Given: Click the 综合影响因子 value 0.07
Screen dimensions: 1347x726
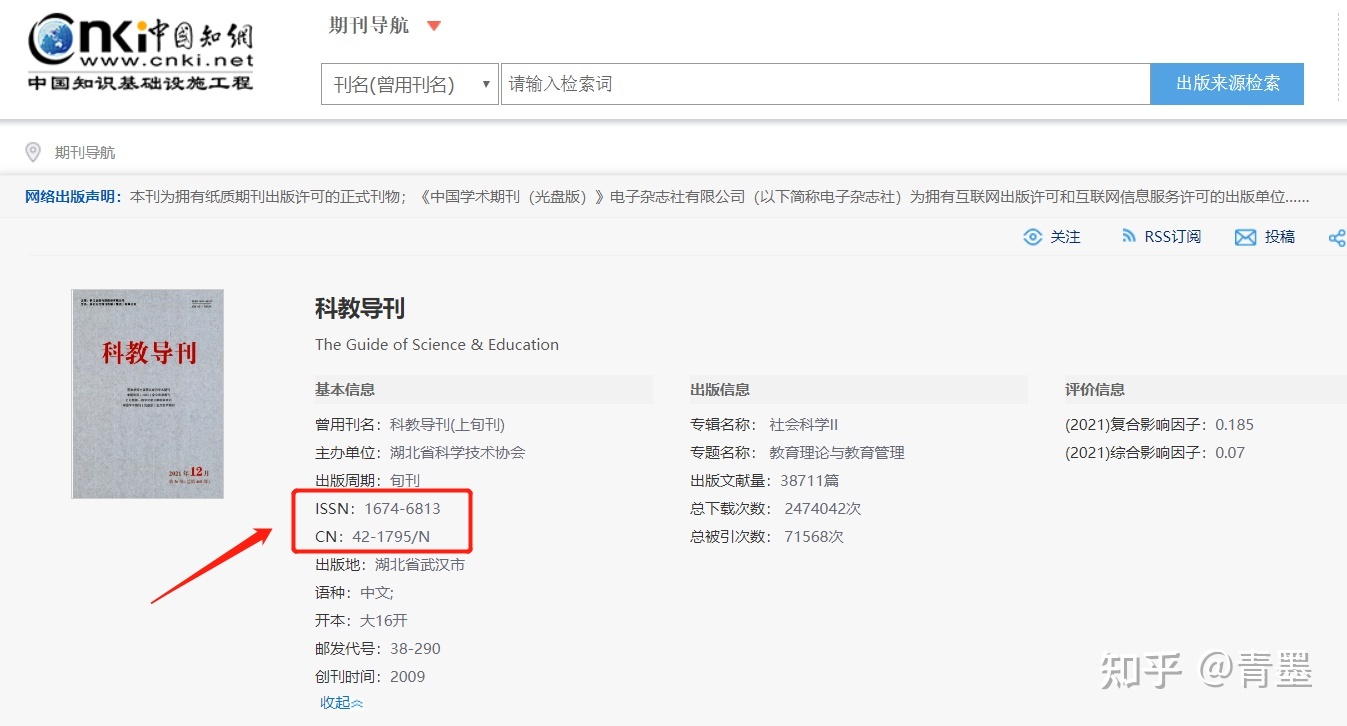Looking at the screenshot, I should coord(1230,453).
